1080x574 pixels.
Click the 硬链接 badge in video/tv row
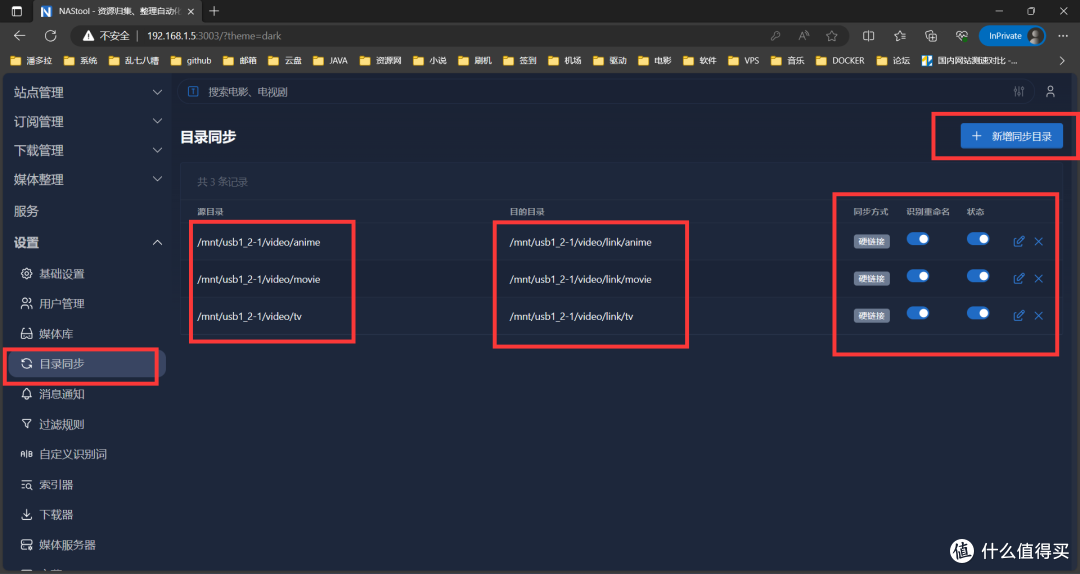[x=871, y=316]
